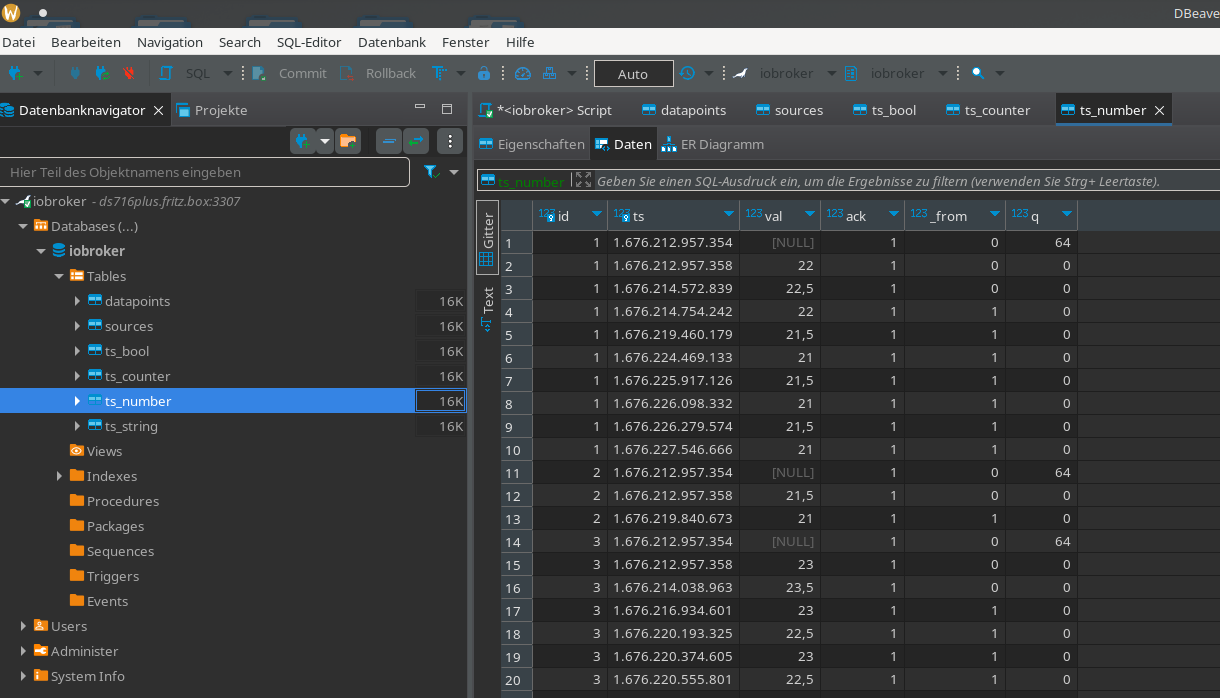
Task: Switch to Text view
Action: [x=487, y=309]
